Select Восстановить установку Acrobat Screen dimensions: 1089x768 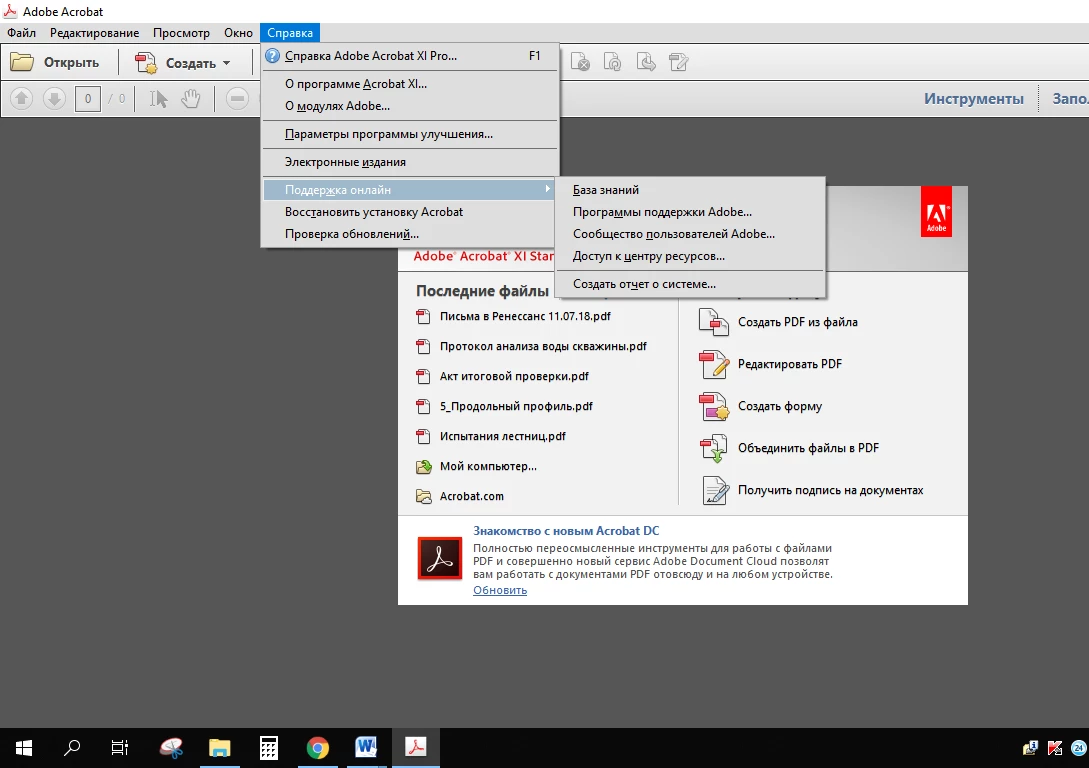[410, 212]
